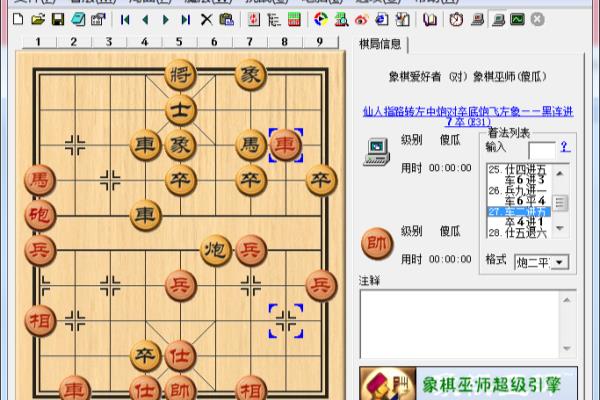
Task: Open the variation tree toolbar icon
Action: click(274, 19)
